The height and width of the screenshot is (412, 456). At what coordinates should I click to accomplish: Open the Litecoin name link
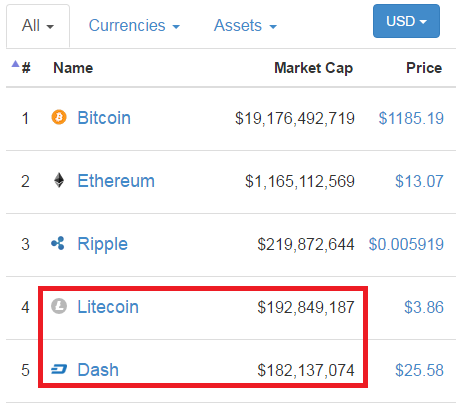(x=108, y=307)
